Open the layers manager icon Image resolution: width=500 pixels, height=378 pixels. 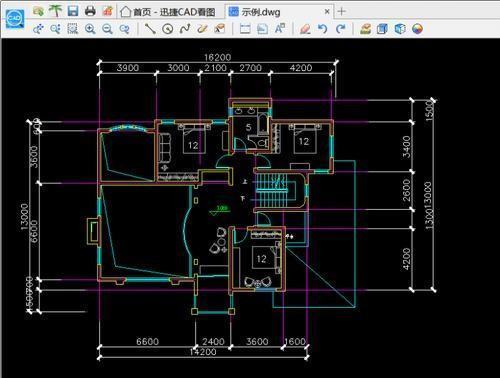click(x=366, y=29)
